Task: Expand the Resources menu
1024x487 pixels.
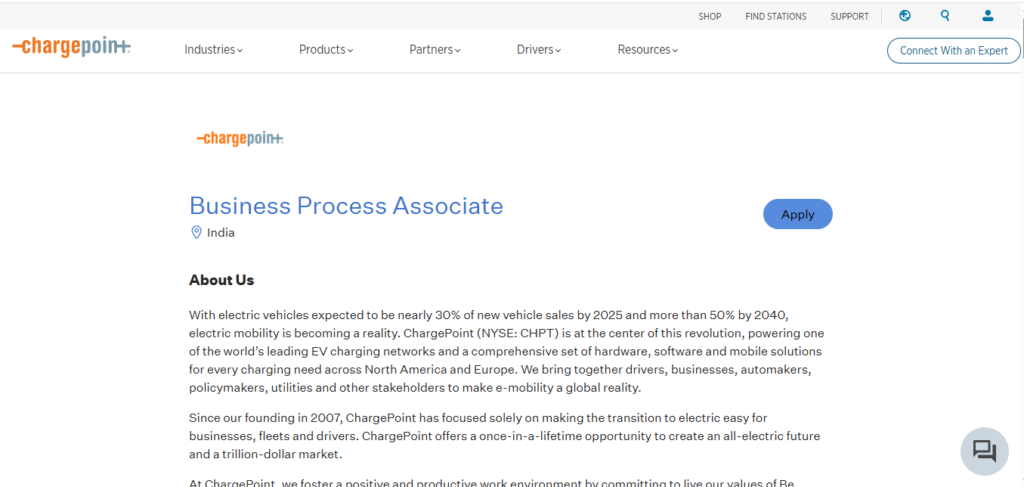Action: 648,50
